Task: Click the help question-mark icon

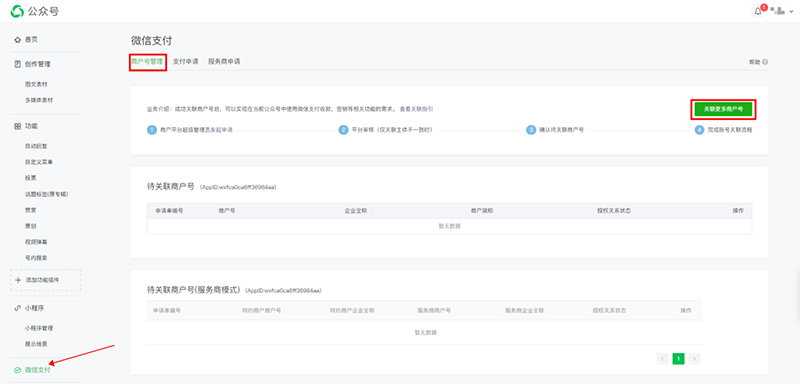Action: [765, 62]
